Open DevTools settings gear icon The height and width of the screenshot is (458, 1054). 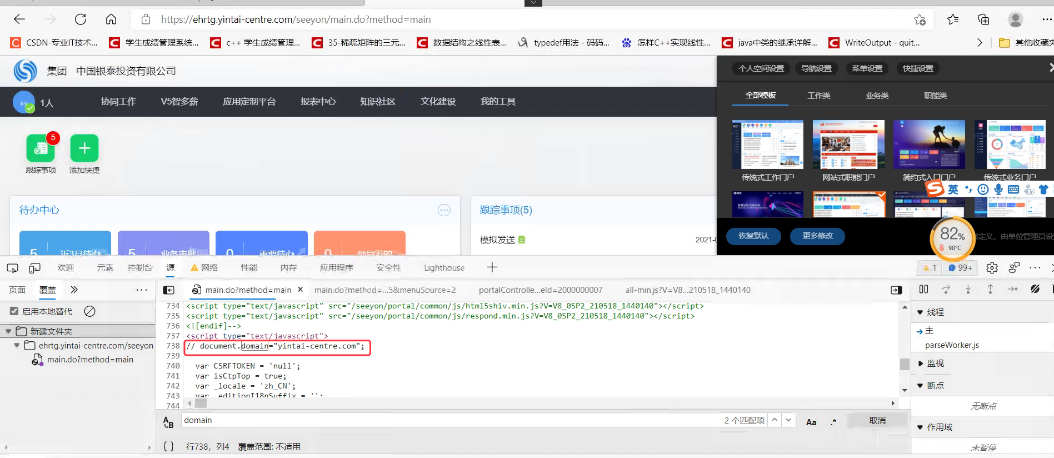pyautogui.click(x=992, y=268)
